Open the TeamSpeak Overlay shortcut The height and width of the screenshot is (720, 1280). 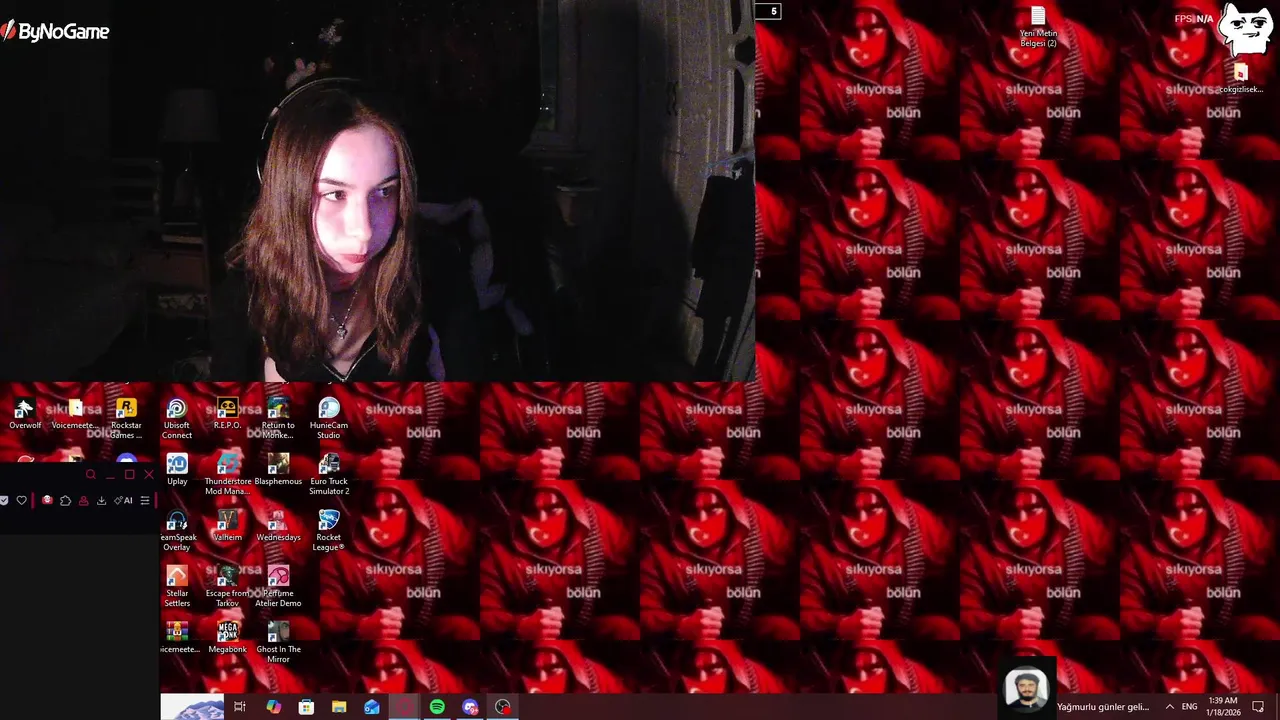[177, 530]
